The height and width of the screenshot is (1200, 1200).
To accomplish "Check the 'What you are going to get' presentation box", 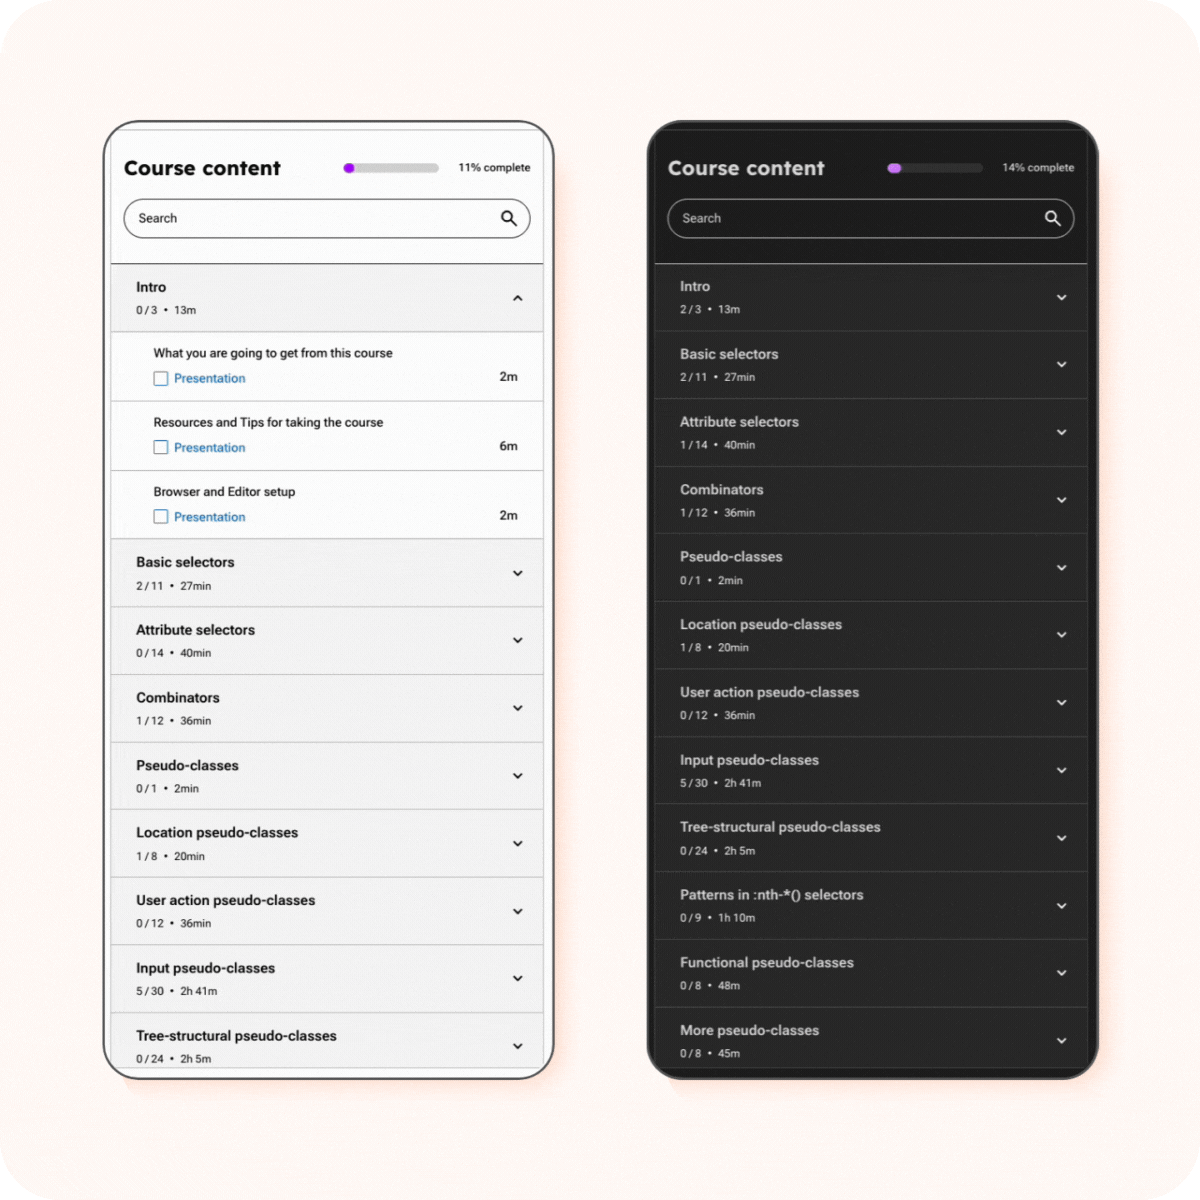I will point(160,378).
